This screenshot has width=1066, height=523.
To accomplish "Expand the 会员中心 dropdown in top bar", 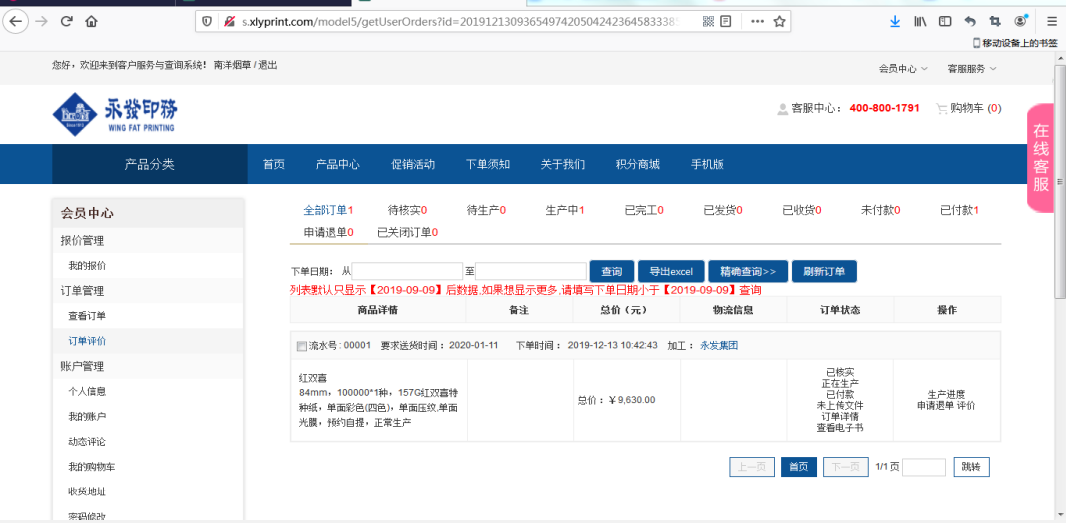I will point(902,68).
